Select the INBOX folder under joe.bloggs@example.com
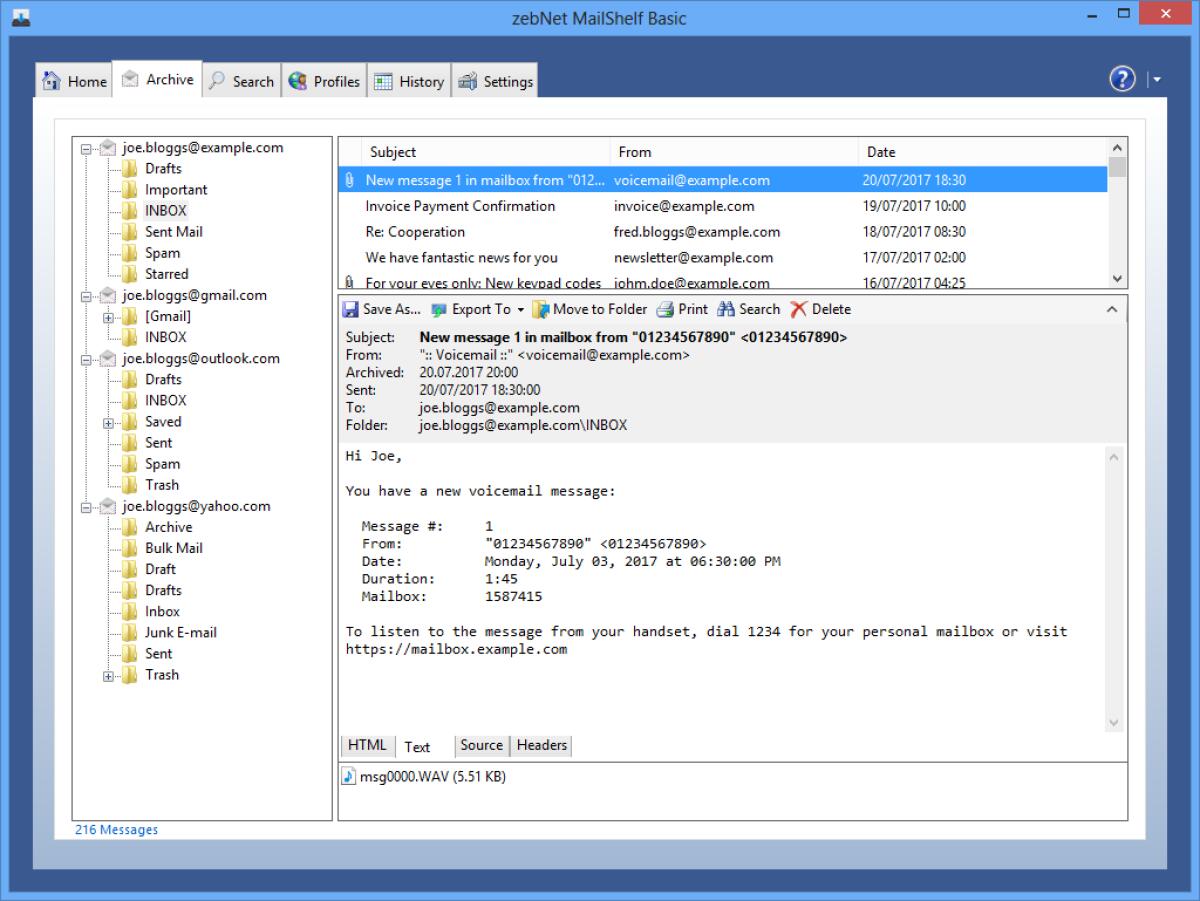The height and width of the screenshot is (901, 1200). [166, 210]
